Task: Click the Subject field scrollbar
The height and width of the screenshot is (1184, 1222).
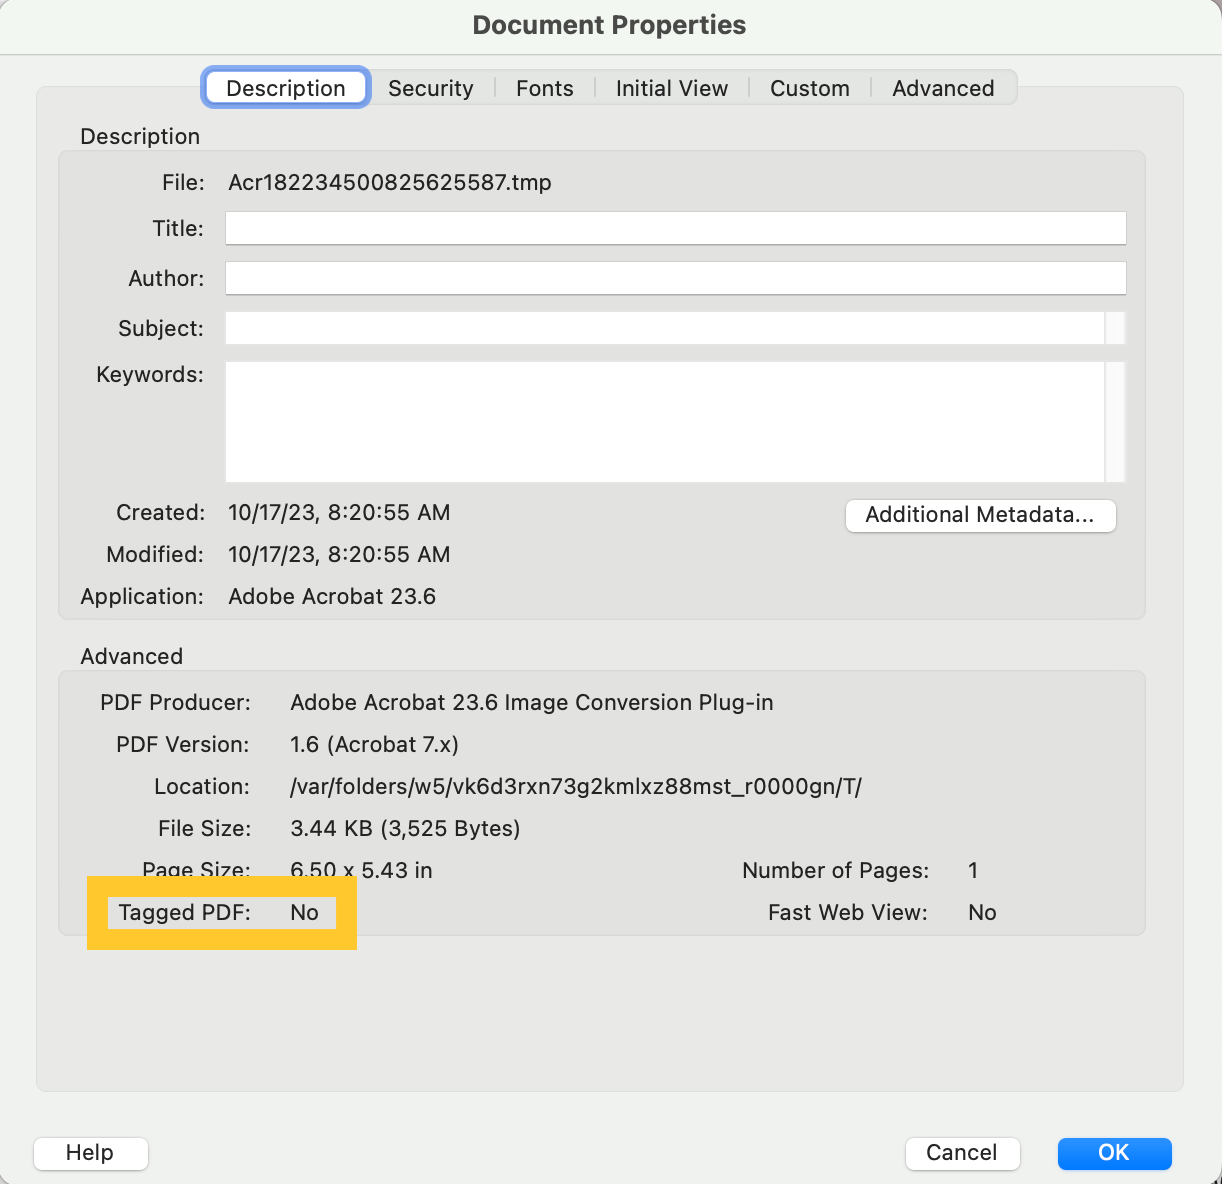Action: click(1115, 328)
